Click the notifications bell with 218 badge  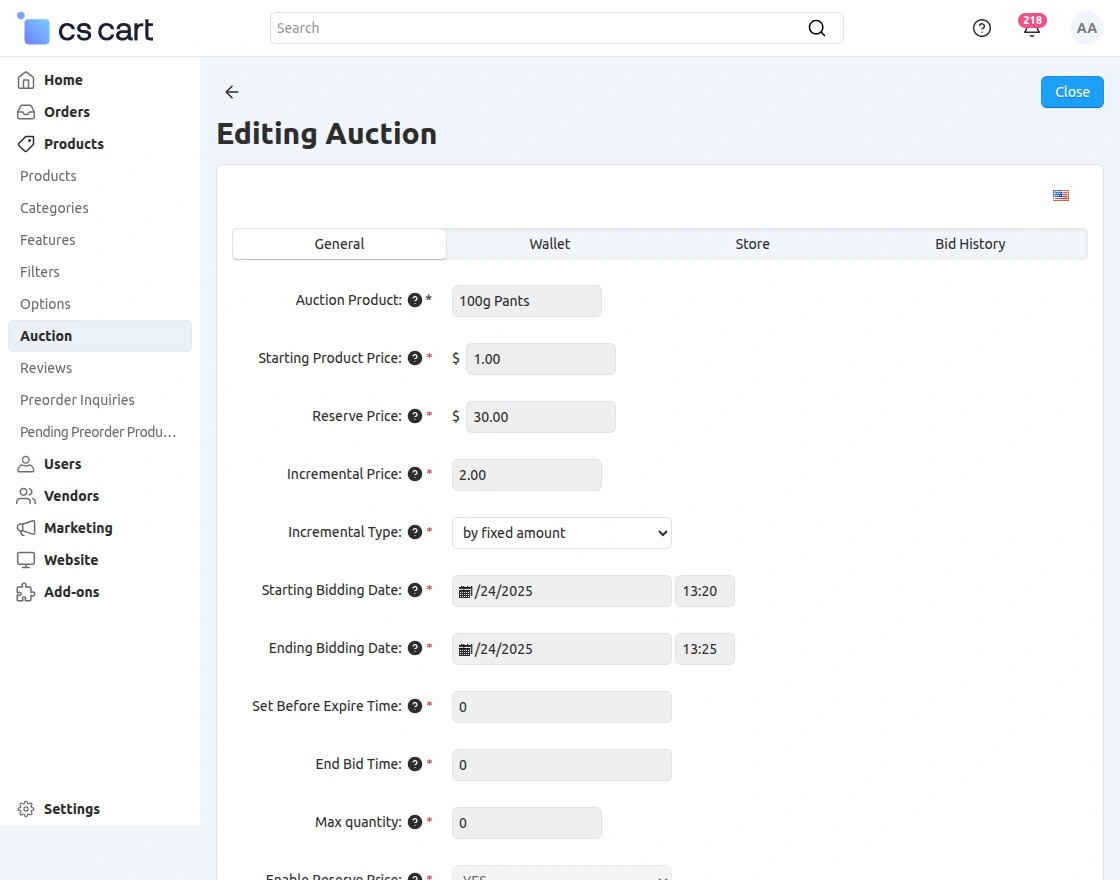point(1031,28)
